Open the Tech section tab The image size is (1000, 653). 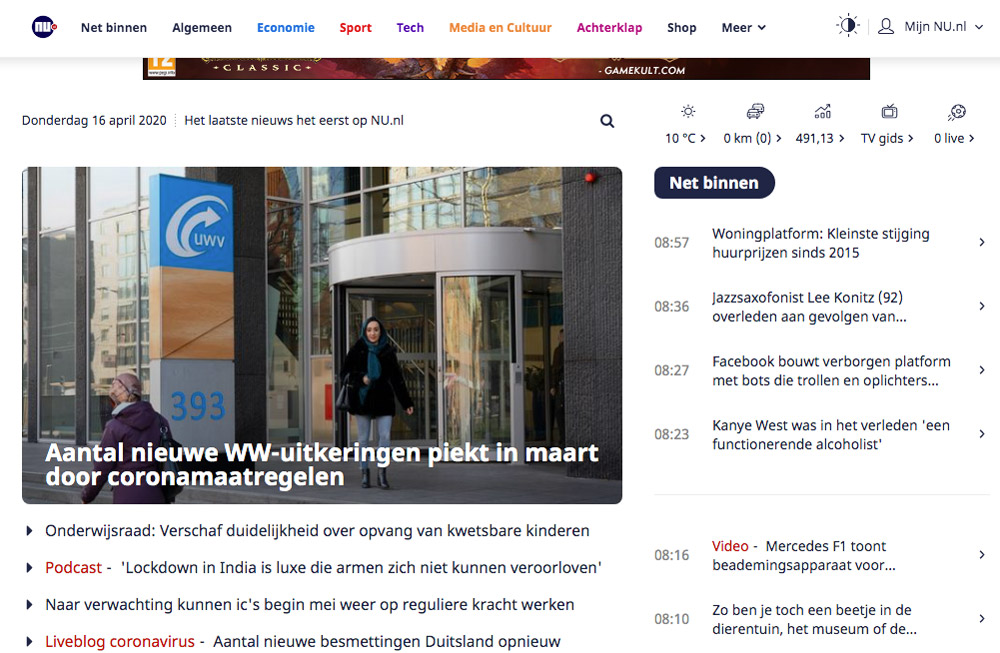click(x=410, y=28)
